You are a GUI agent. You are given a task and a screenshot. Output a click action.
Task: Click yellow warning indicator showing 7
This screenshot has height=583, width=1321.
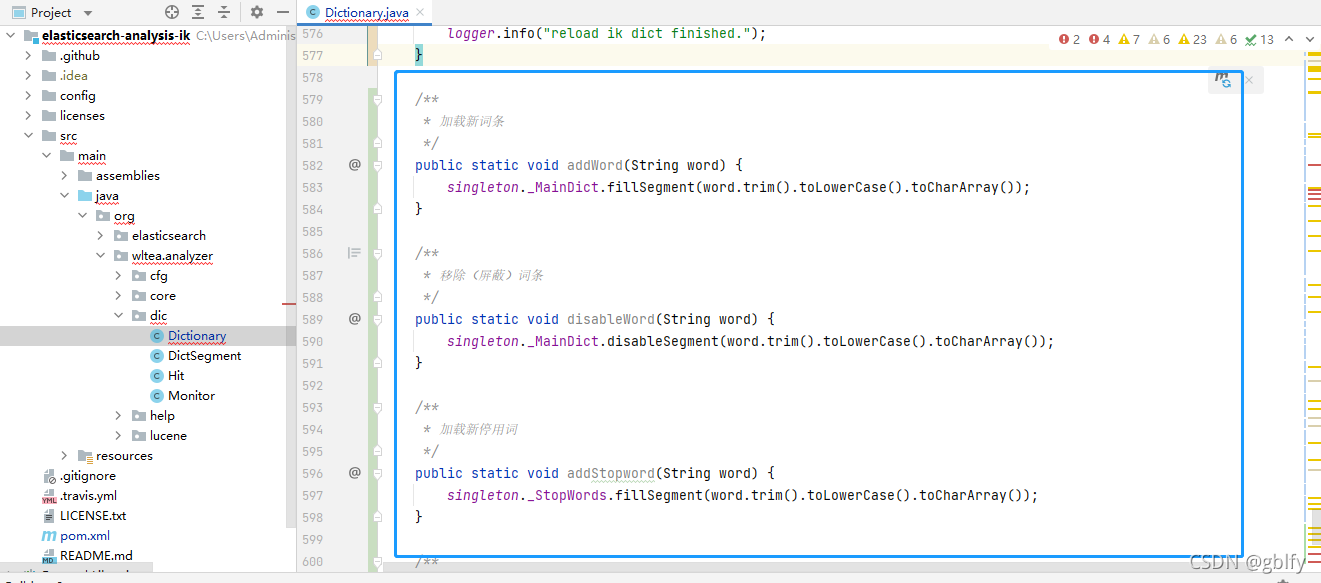tap(1130, 39)
